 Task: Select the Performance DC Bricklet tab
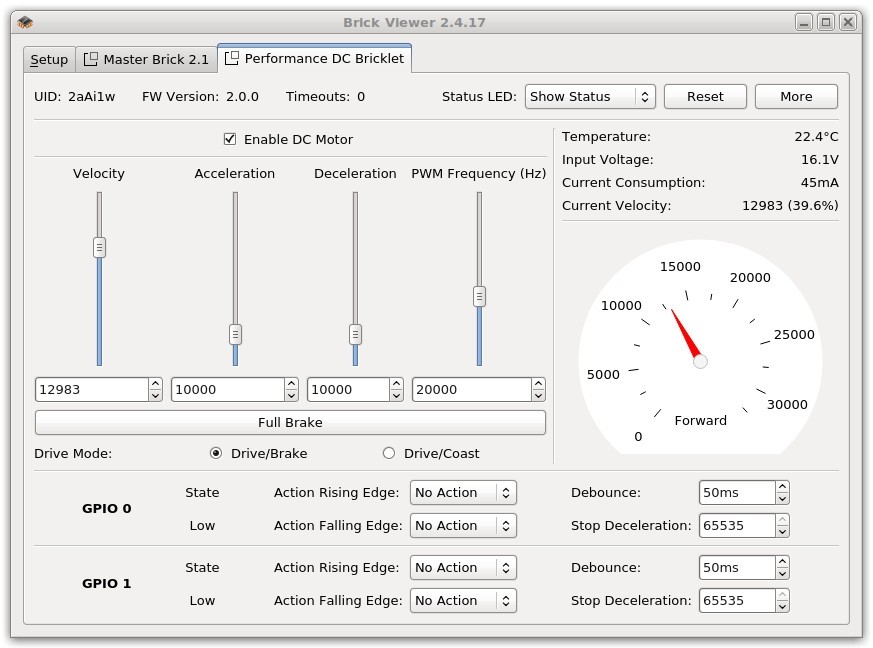coord(315,58)
